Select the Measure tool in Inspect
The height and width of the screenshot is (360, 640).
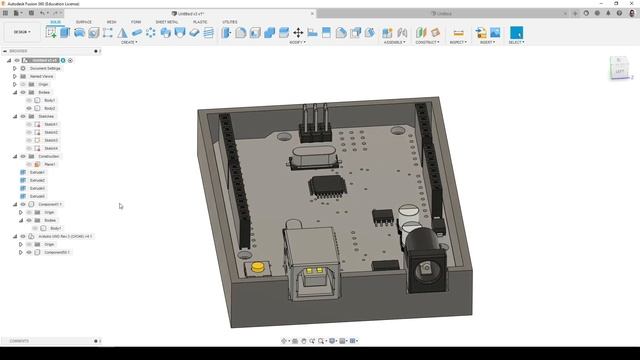click(458, 33)
